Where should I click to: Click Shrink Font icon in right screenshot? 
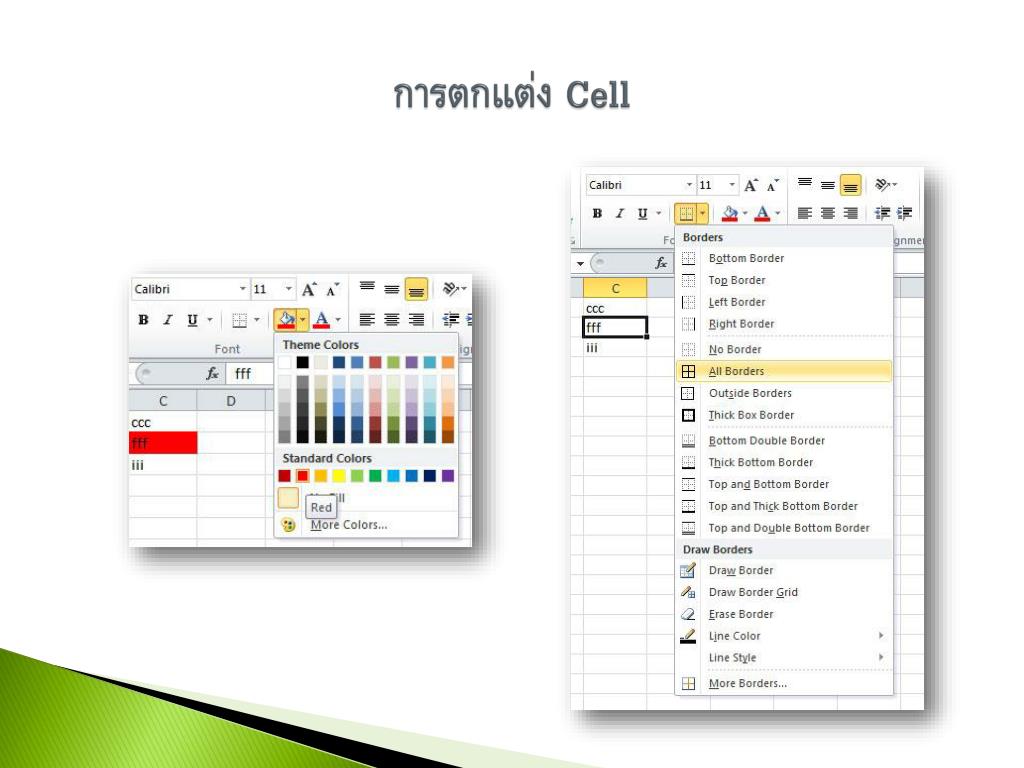click(x=773, y=186)
